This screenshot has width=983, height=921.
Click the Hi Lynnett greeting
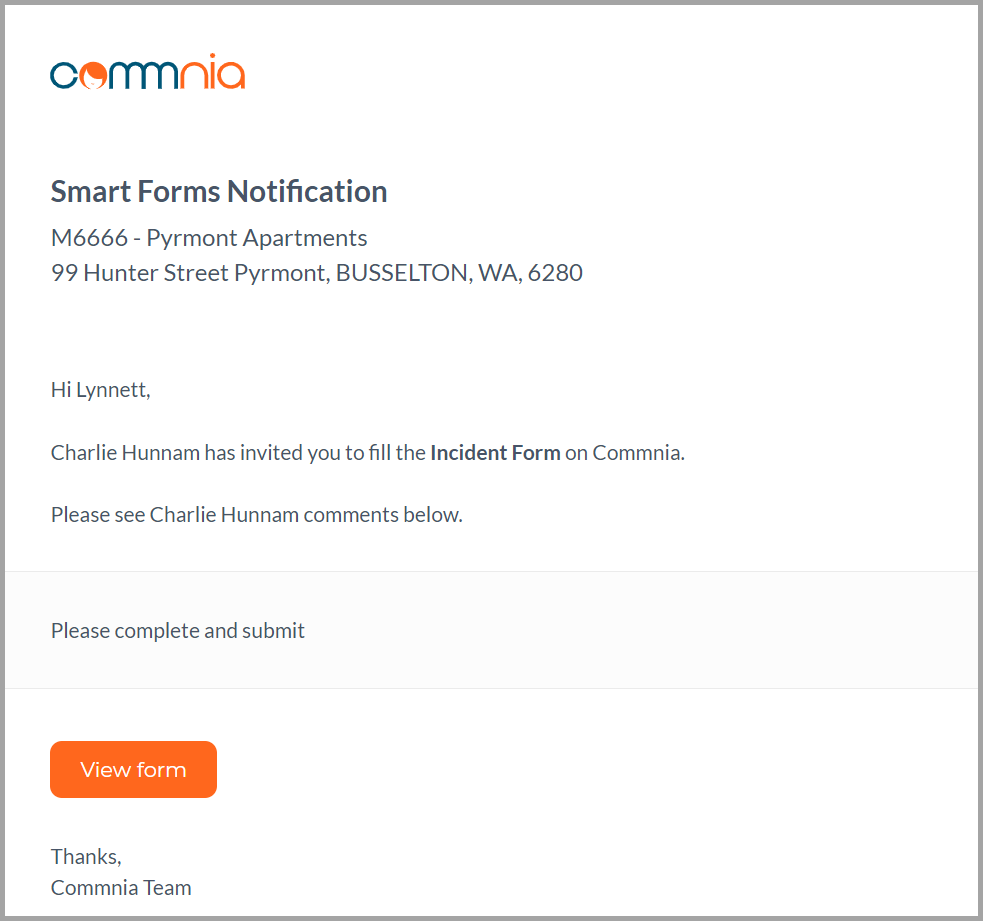coord(100,390)
